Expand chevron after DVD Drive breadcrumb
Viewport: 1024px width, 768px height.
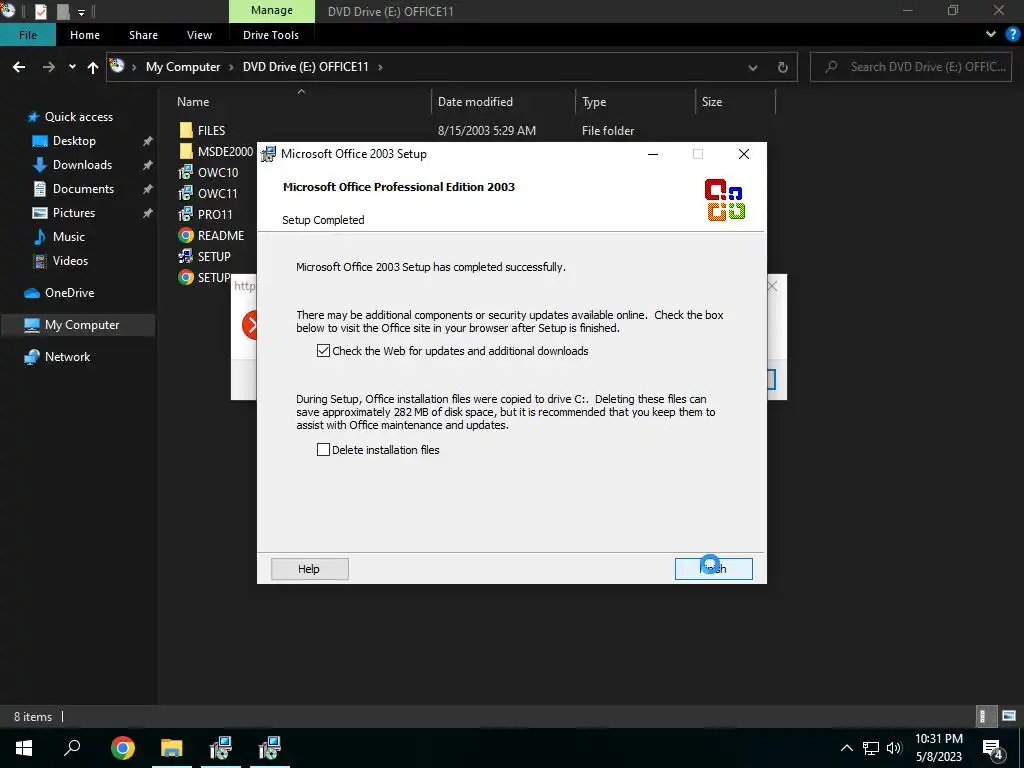[x=380, y=67]
